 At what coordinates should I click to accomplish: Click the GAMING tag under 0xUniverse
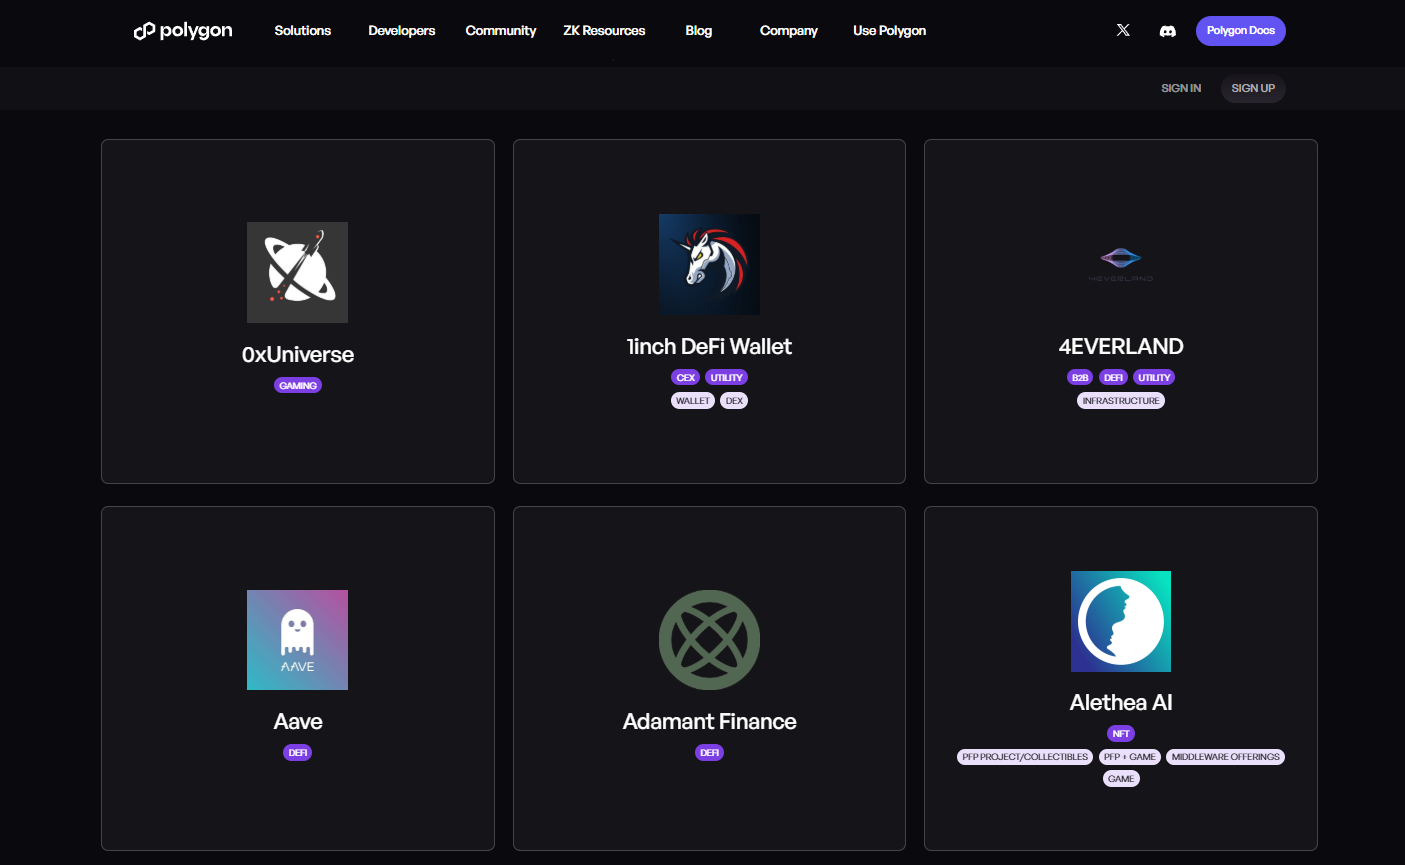click(x=298, y=385)
